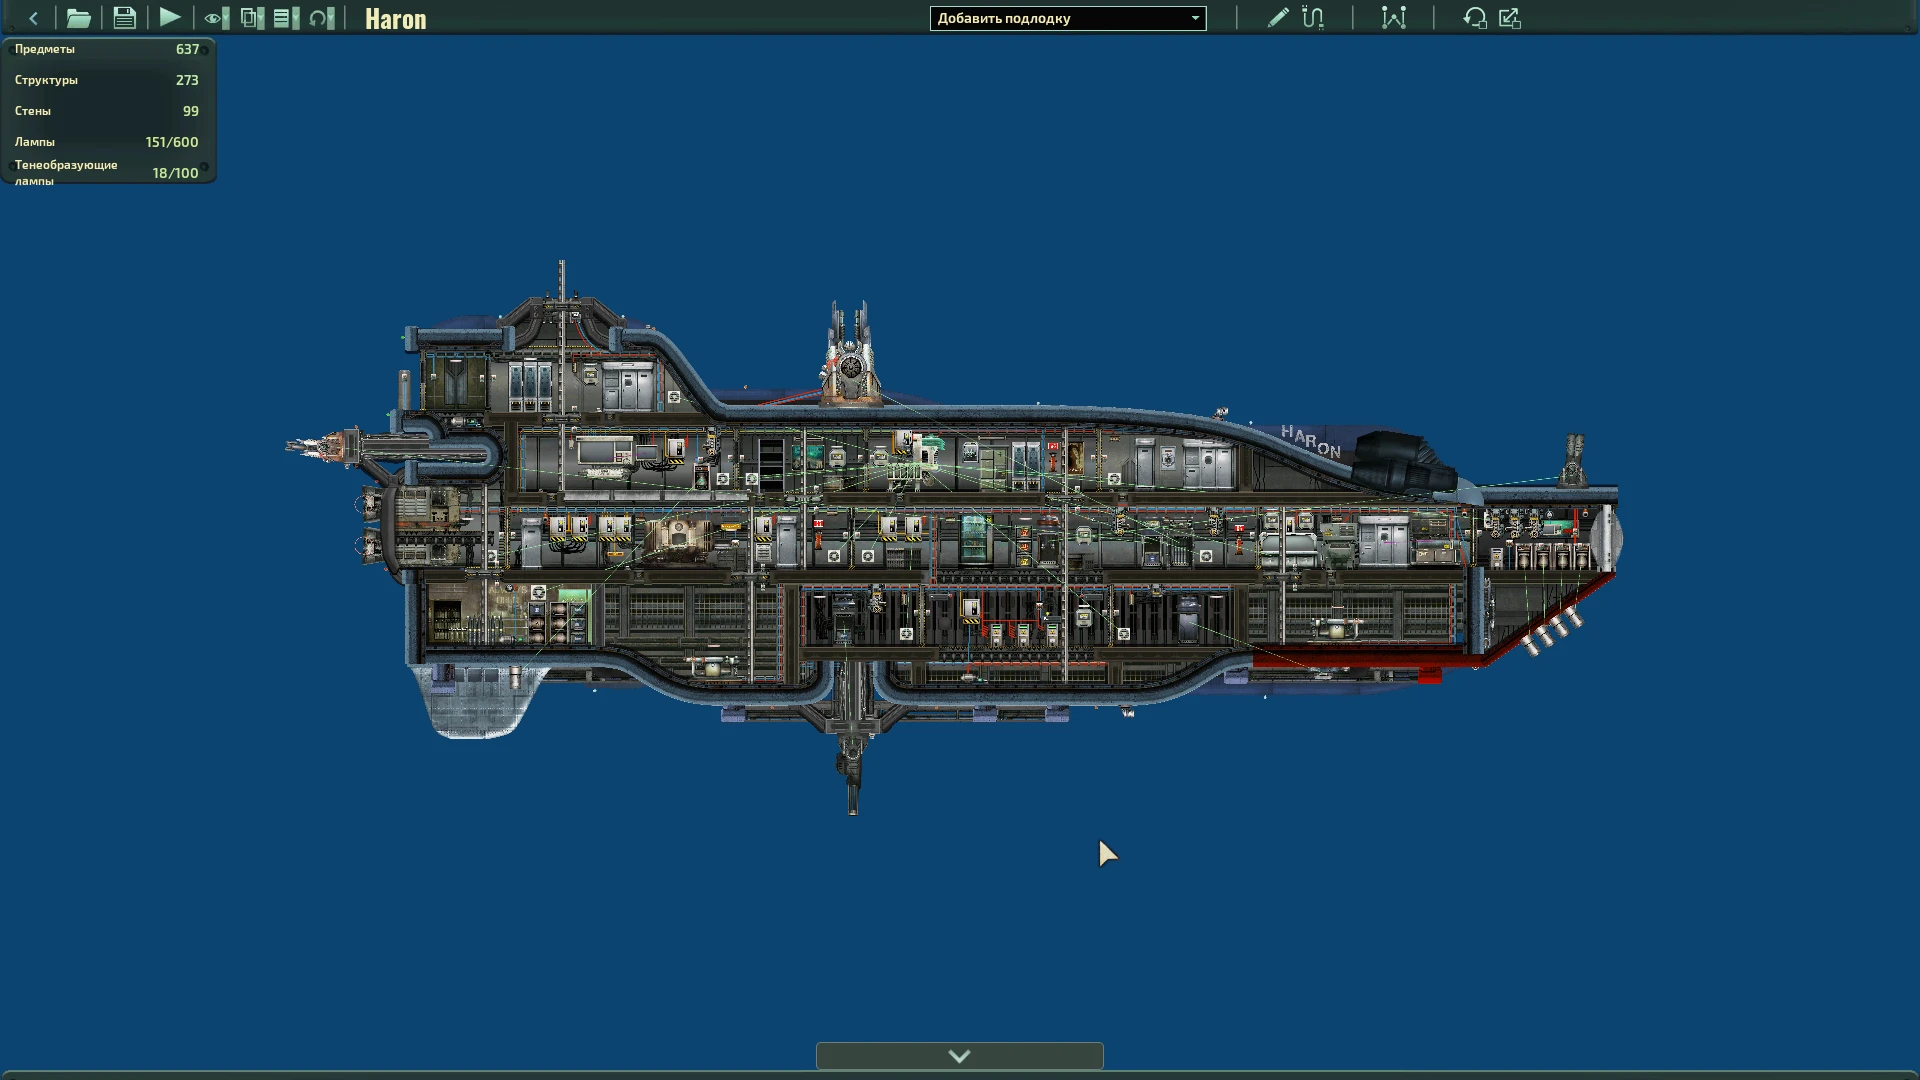Activate the waypoints editing tool
The height and width of the screenshot is (1080, 1920).
point(1393,18)
